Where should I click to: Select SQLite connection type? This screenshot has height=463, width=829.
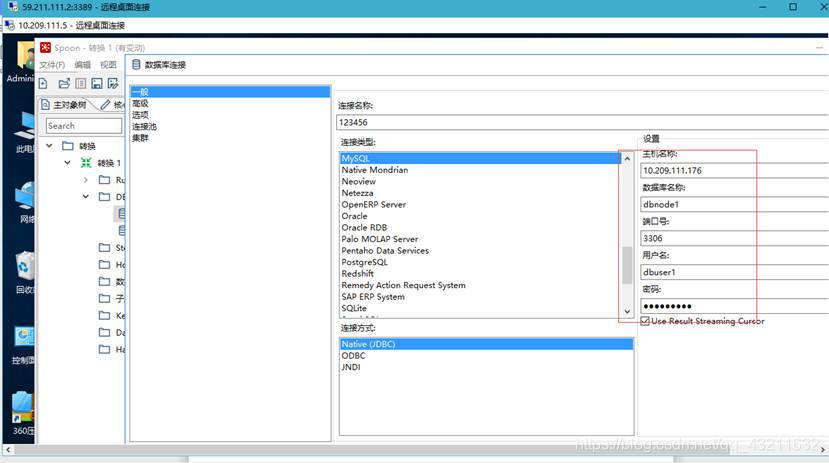480,308
